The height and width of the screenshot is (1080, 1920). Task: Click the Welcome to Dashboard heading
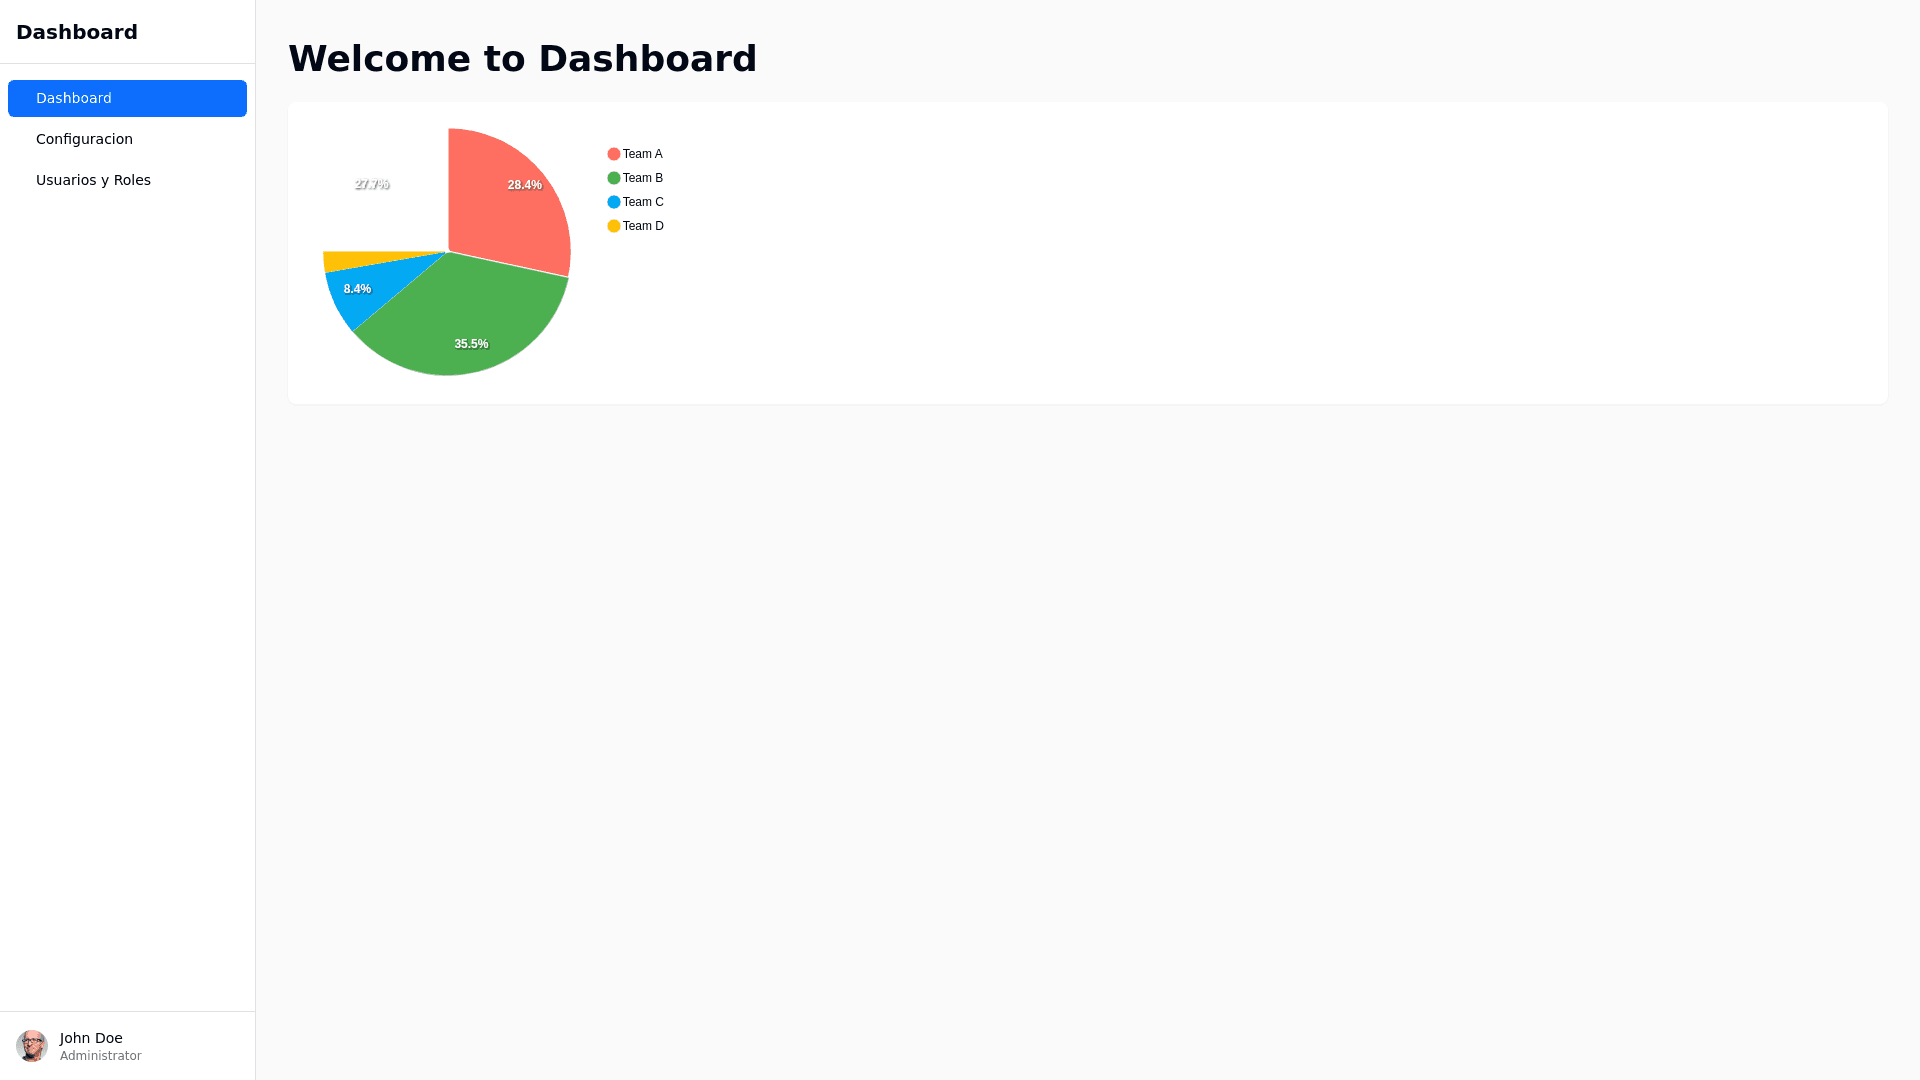tap(522, 58)
